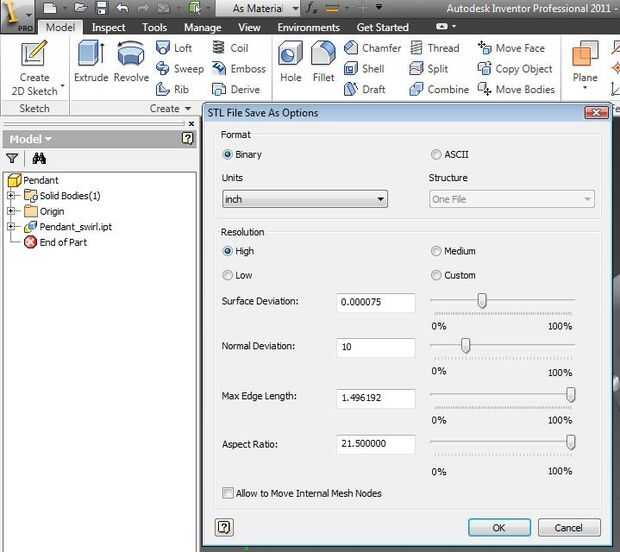Open the Get Started ribbon tab
Image resolution: width=620 pixels, height=552 pixels.
[x=382, y=27]
